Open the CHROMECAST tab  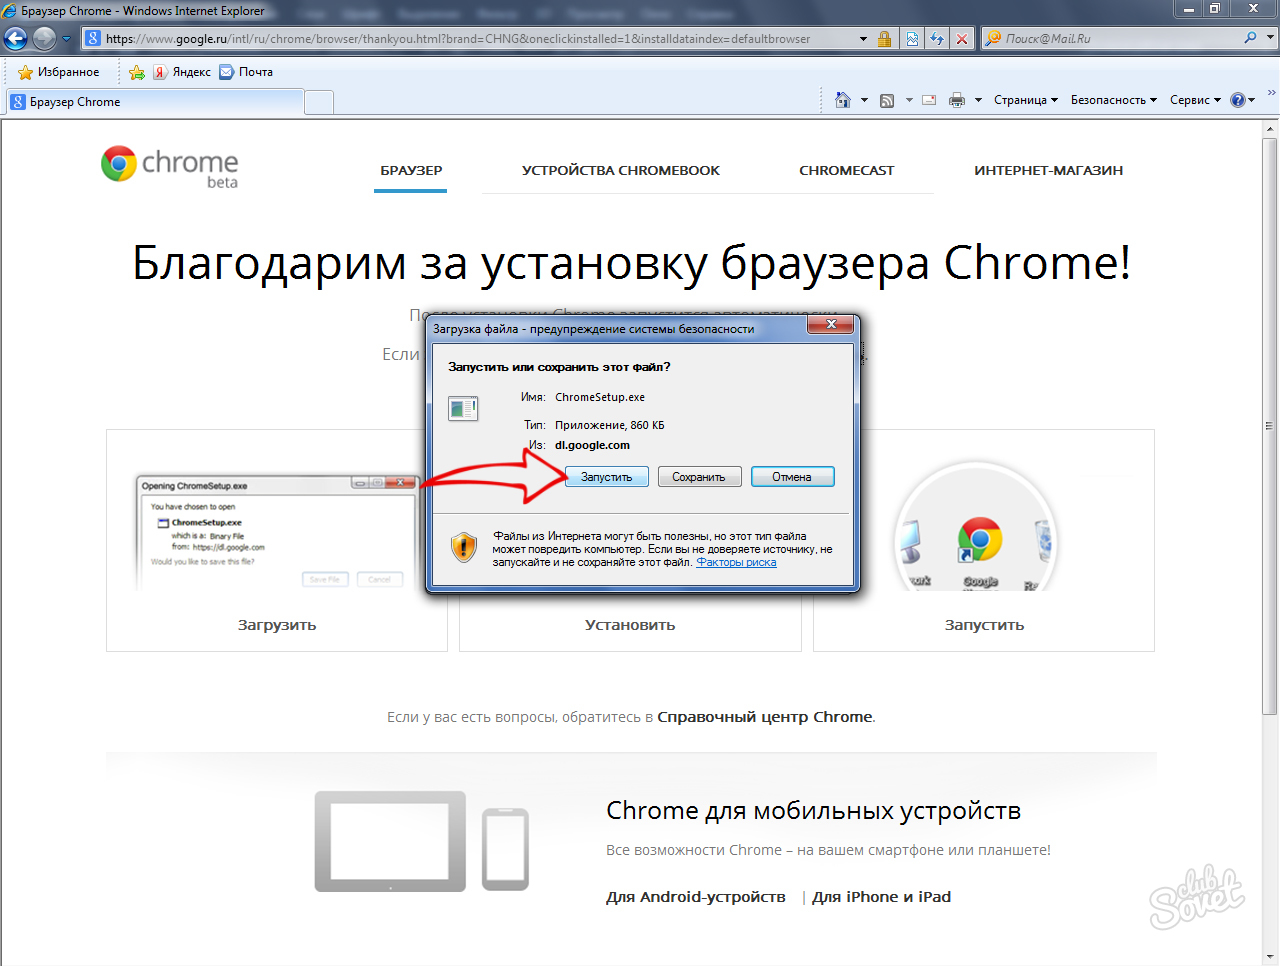pos(847,170)
